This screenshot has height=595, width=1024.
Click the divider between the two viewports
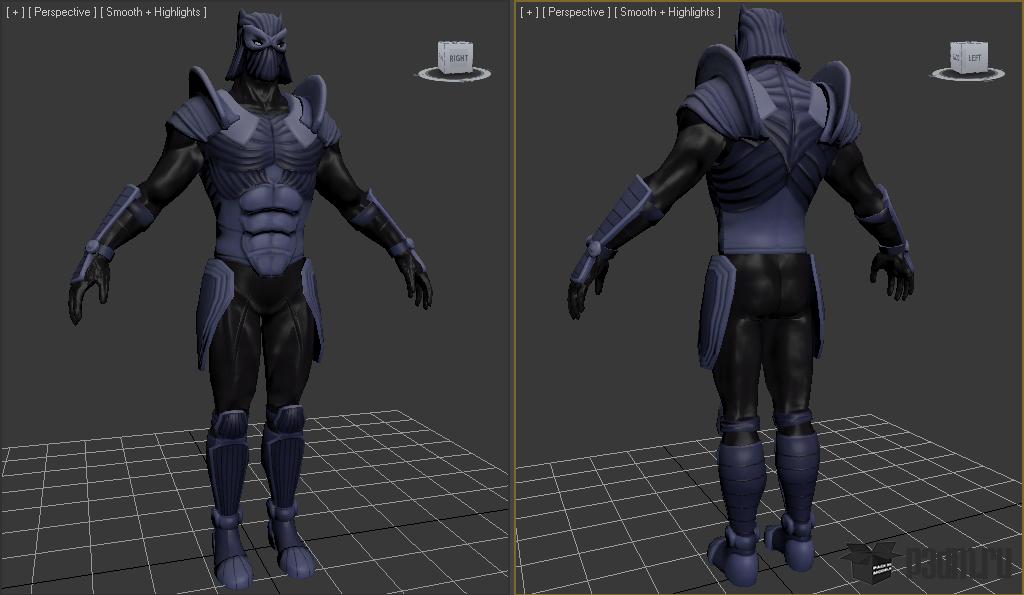pyautogui.click(x=512, y=300)
